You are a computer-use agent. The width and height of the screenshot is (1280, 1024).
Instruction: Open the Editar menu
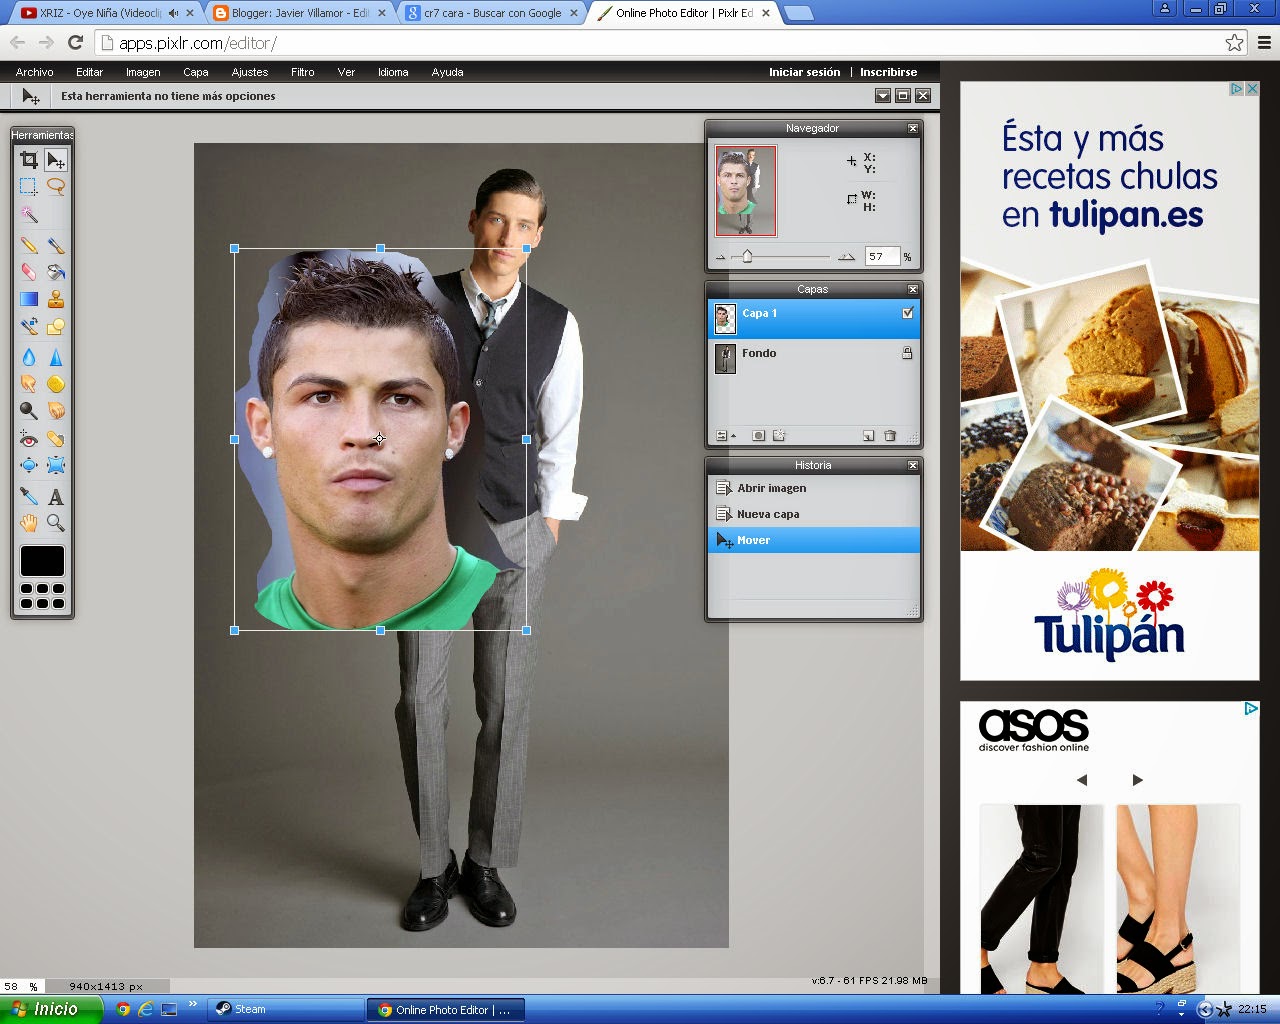pyautogui.click(x=89, y=72)
